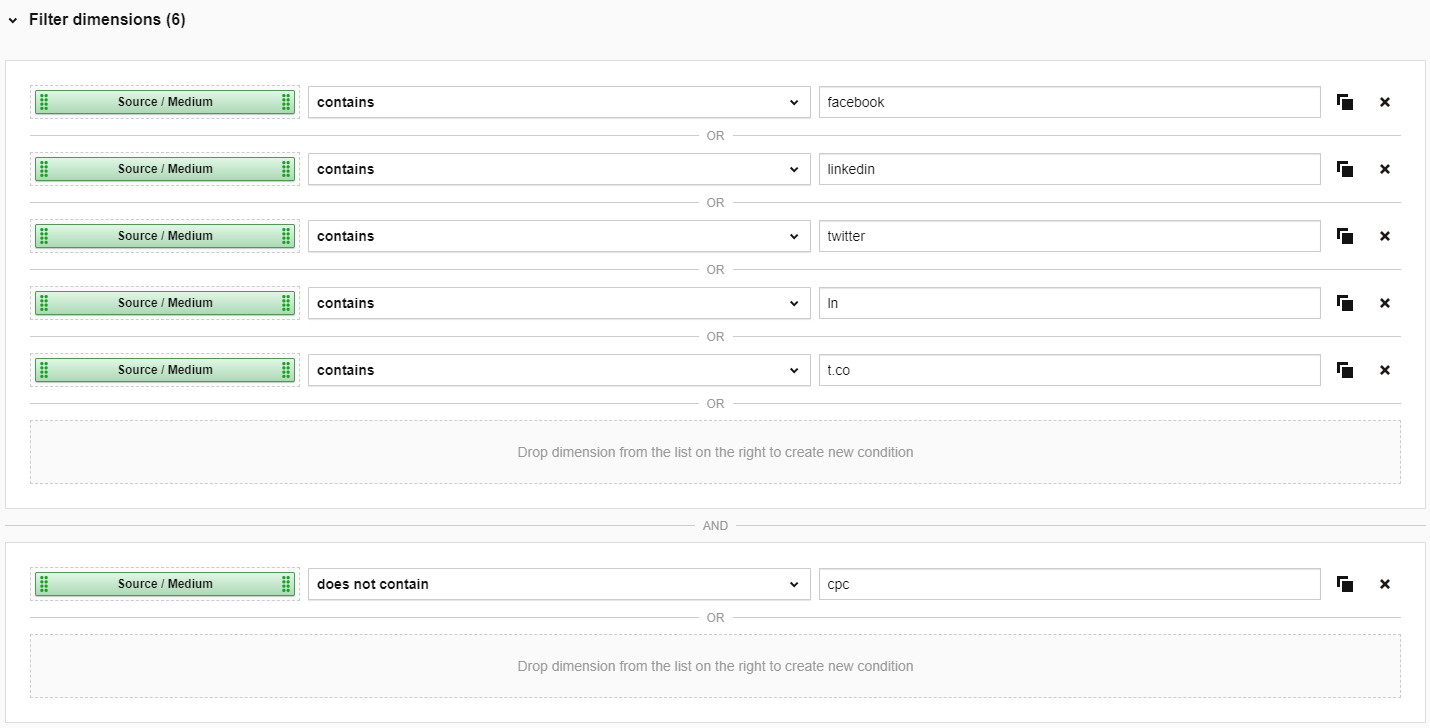Duplicate the linkedin filter condition
This screenshot has width=1430, height=728.
coord(1345,169)
